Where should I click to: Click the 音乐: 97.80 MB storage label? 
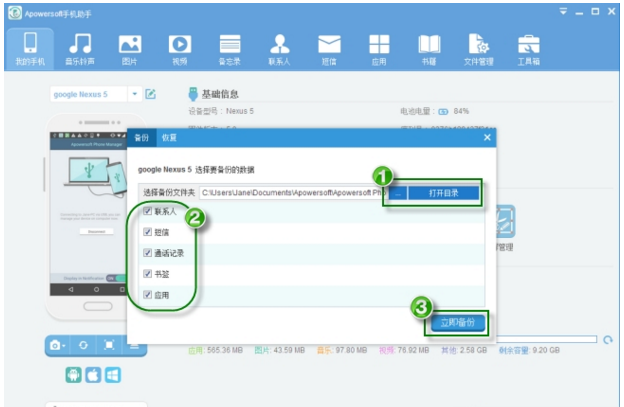[341, 350]
